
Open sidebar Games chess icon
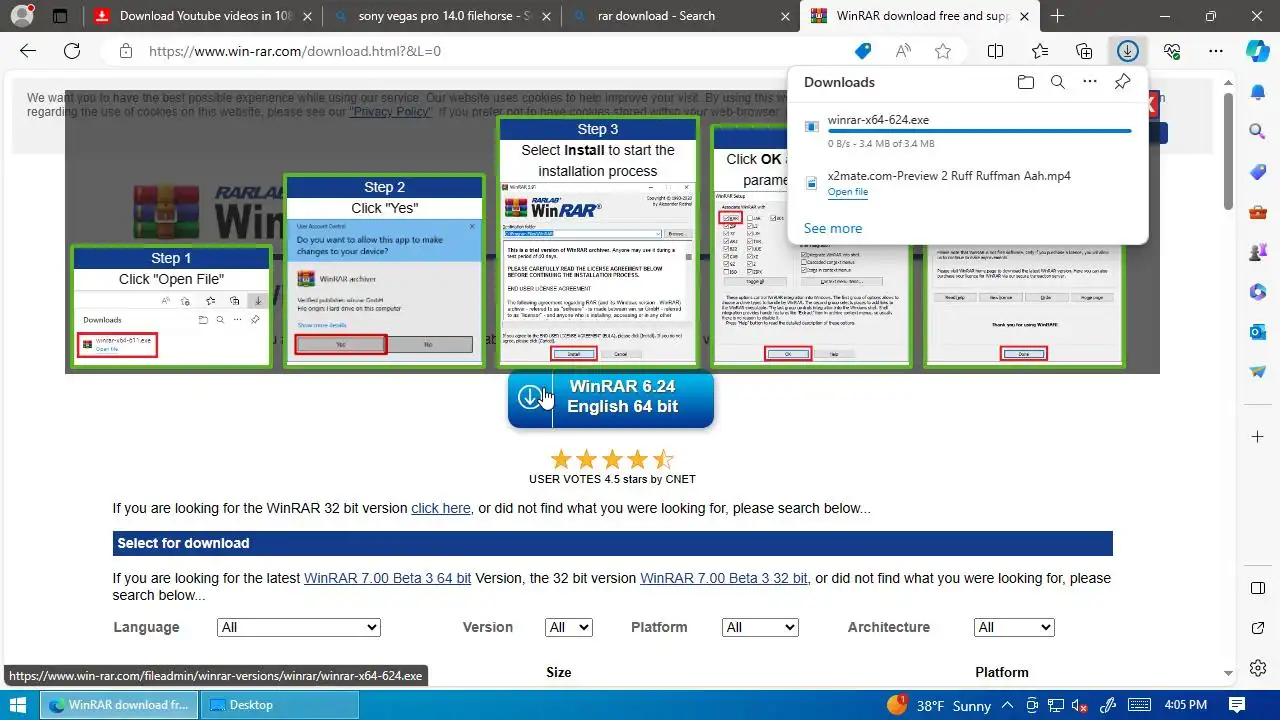1258,252
